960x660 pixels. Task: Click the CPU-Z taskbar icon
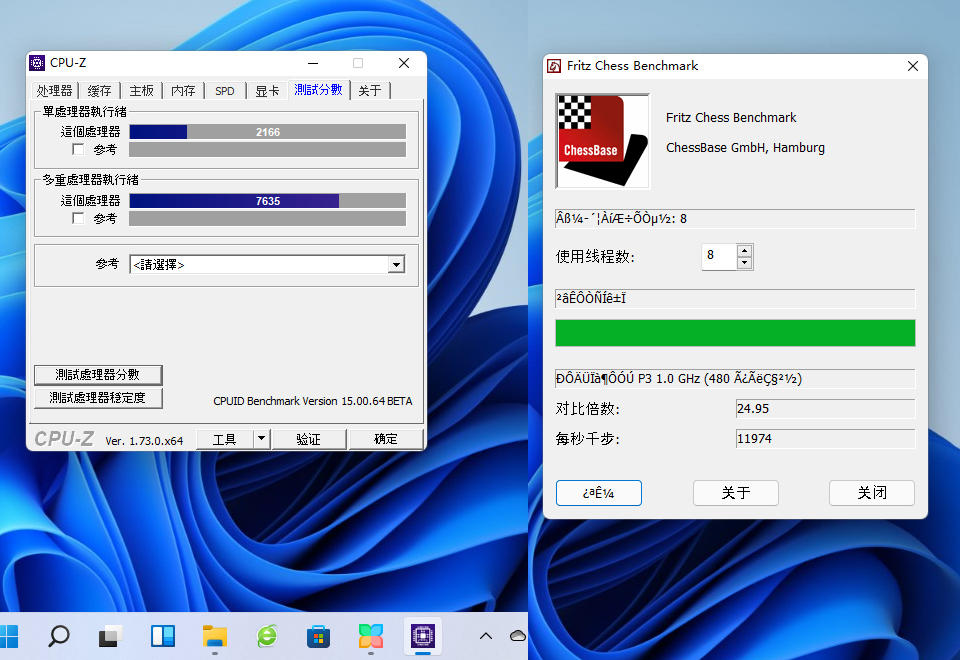(422, 636)
